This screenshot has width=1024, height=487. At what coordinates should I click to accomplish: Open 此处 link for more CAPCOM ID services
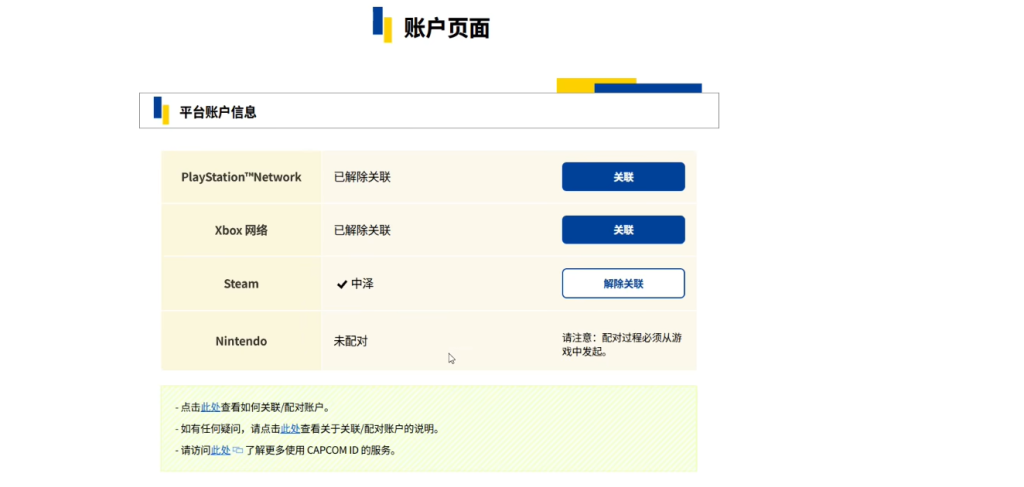[221, 450]
